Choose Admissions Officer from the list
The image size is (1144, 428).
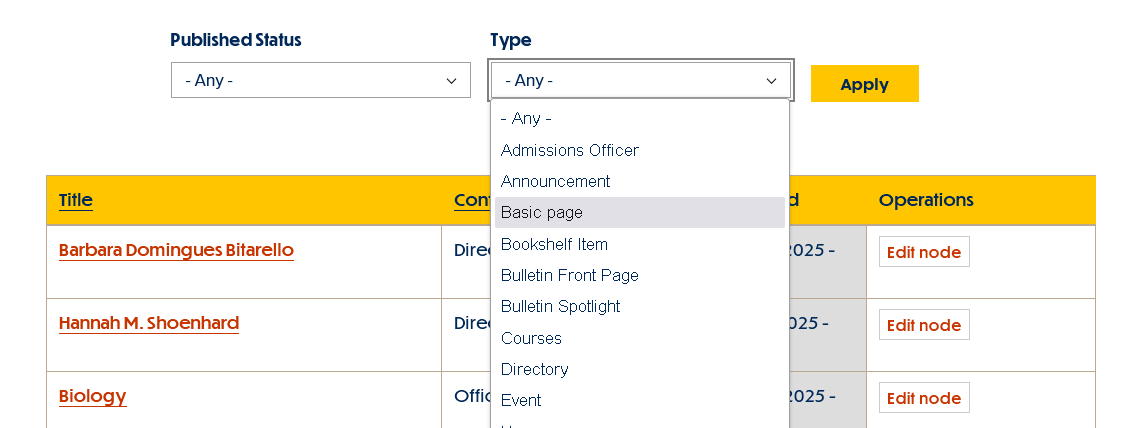click(569, 150)
